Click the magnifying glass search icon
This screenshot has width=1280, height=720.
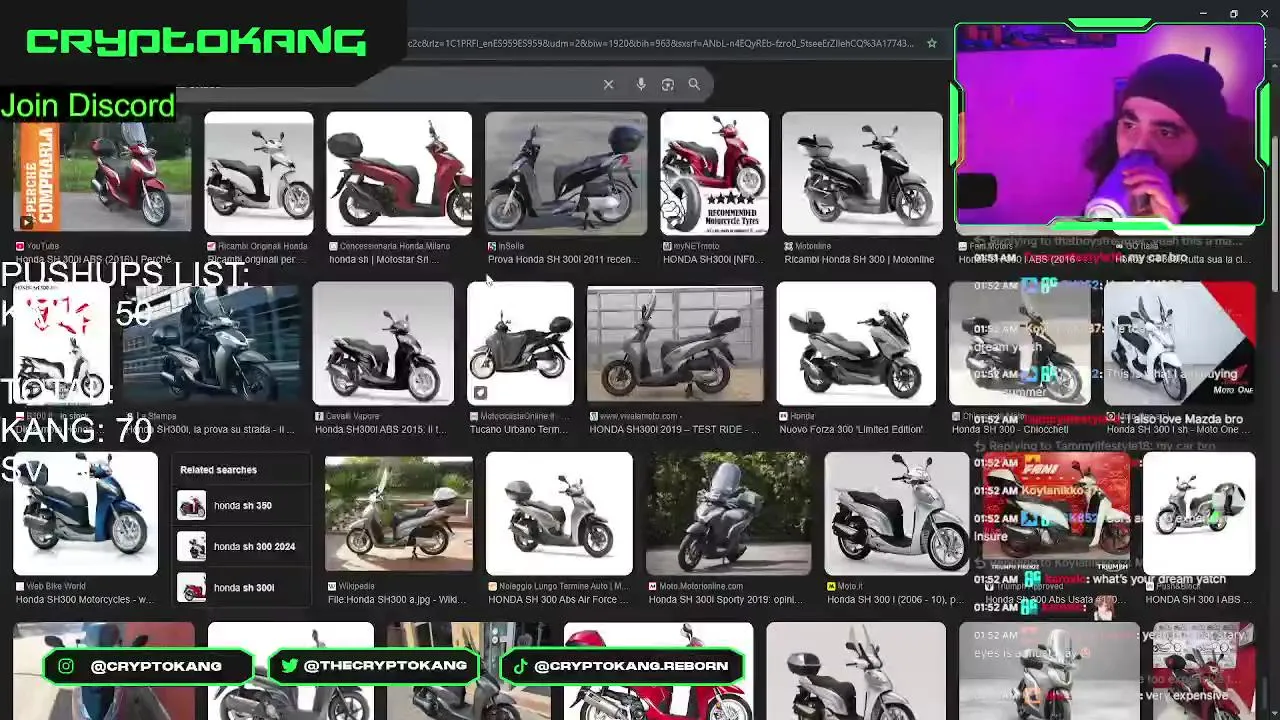694,85
